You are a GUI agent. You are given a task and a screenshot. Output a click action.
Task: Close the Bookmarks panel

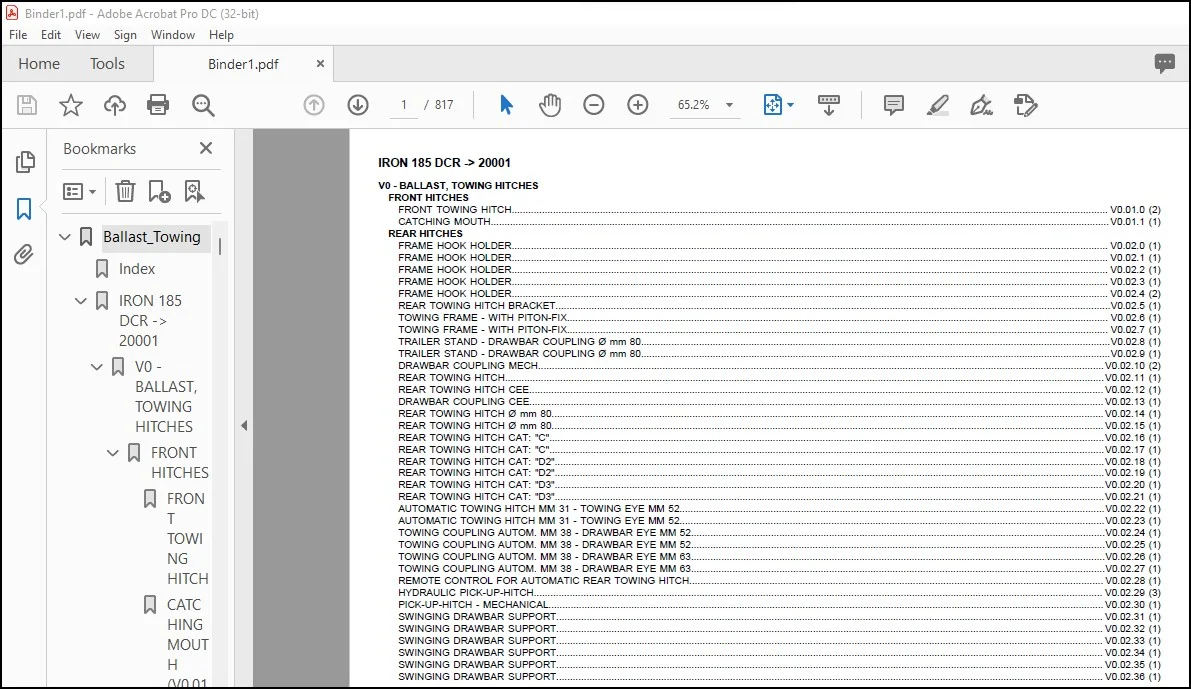point(206,148)
